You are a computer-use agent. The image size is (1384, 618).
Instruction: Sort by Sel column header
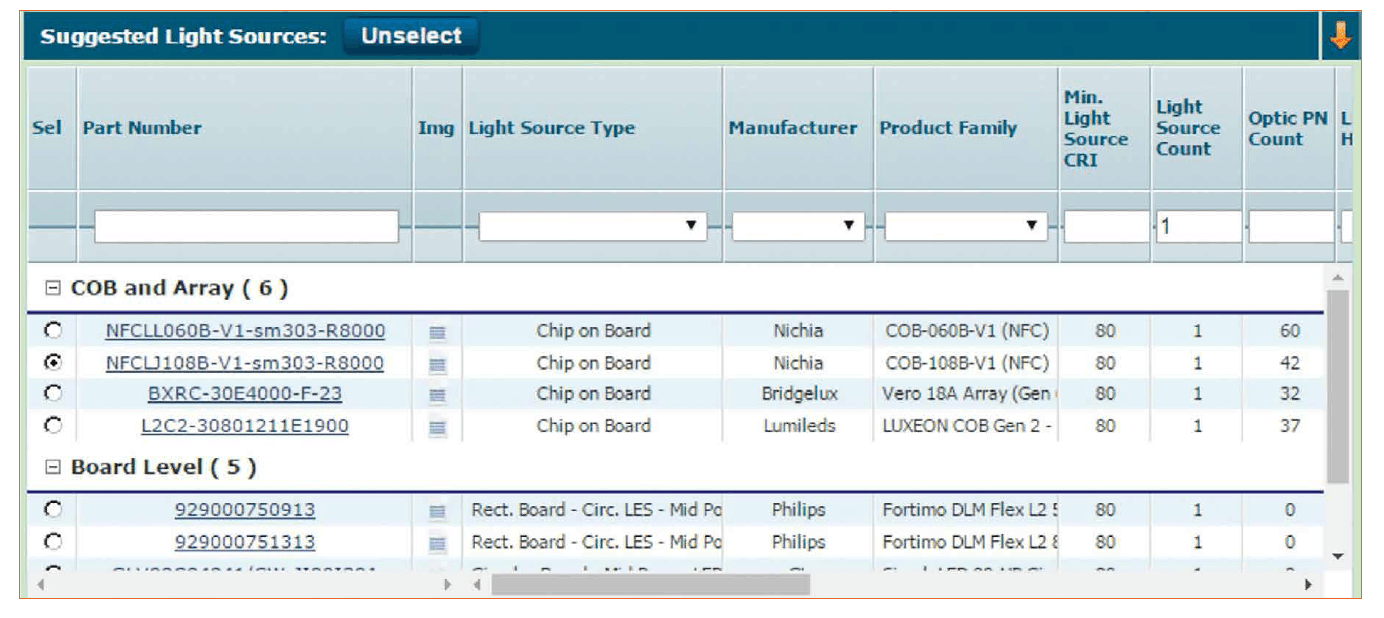tap(47, 128)
